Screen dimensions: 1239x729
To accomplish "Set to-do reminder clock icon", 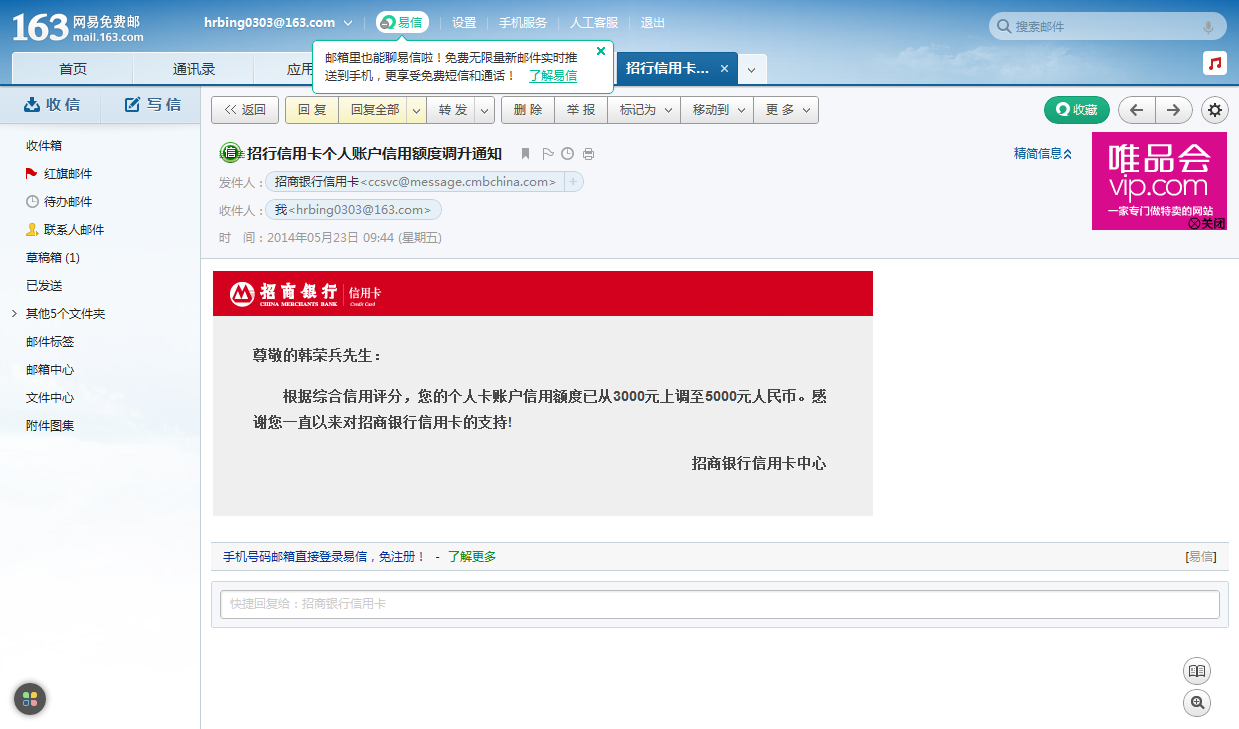I will (567, 154).
